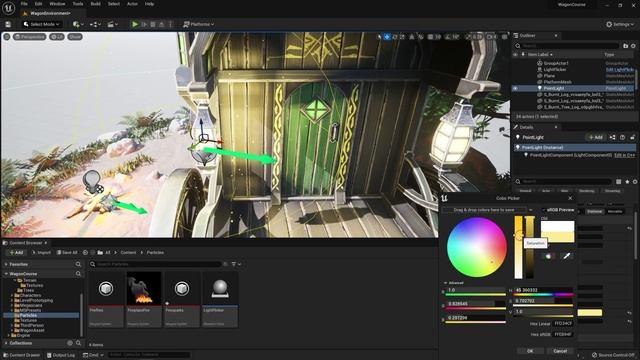The width and height of the screenshot is (640, 360).
Task: Open Outliner settings gear icon
Action: (x=633, y=46)
